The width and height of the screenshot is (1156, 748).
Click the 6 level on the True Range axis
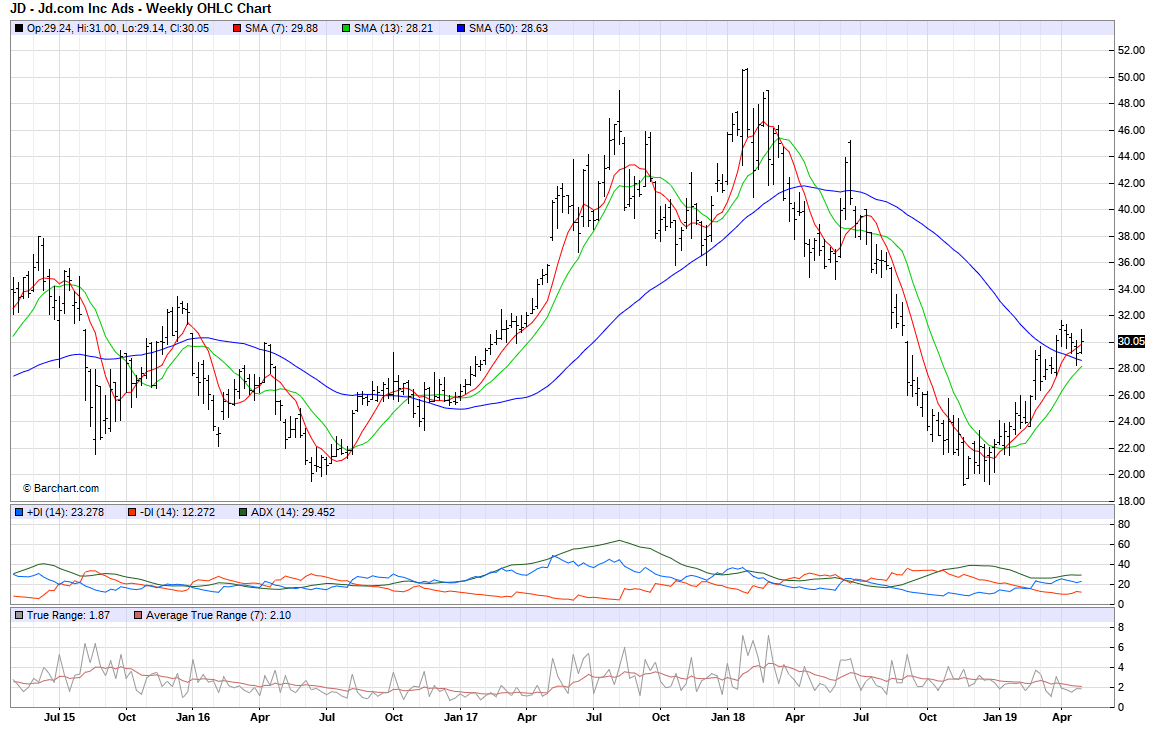1121,648
